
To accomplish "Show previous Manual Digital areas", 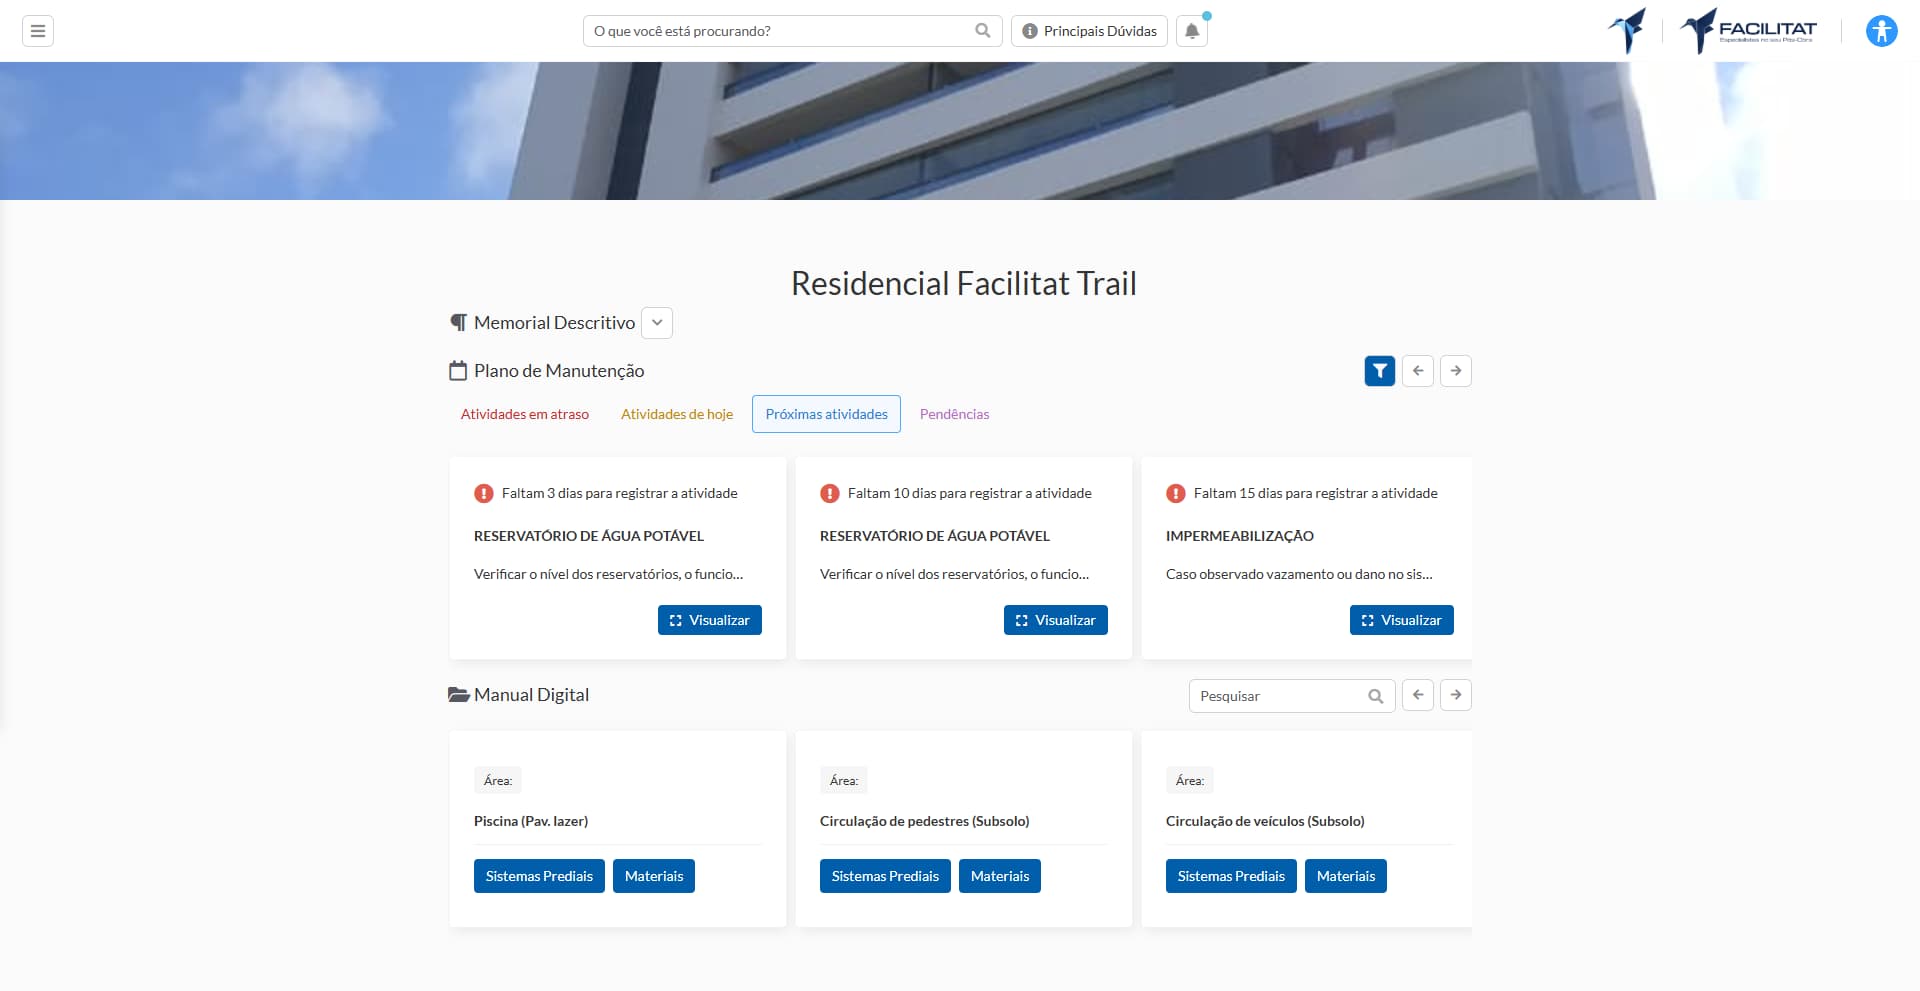I will (1418, 695).
